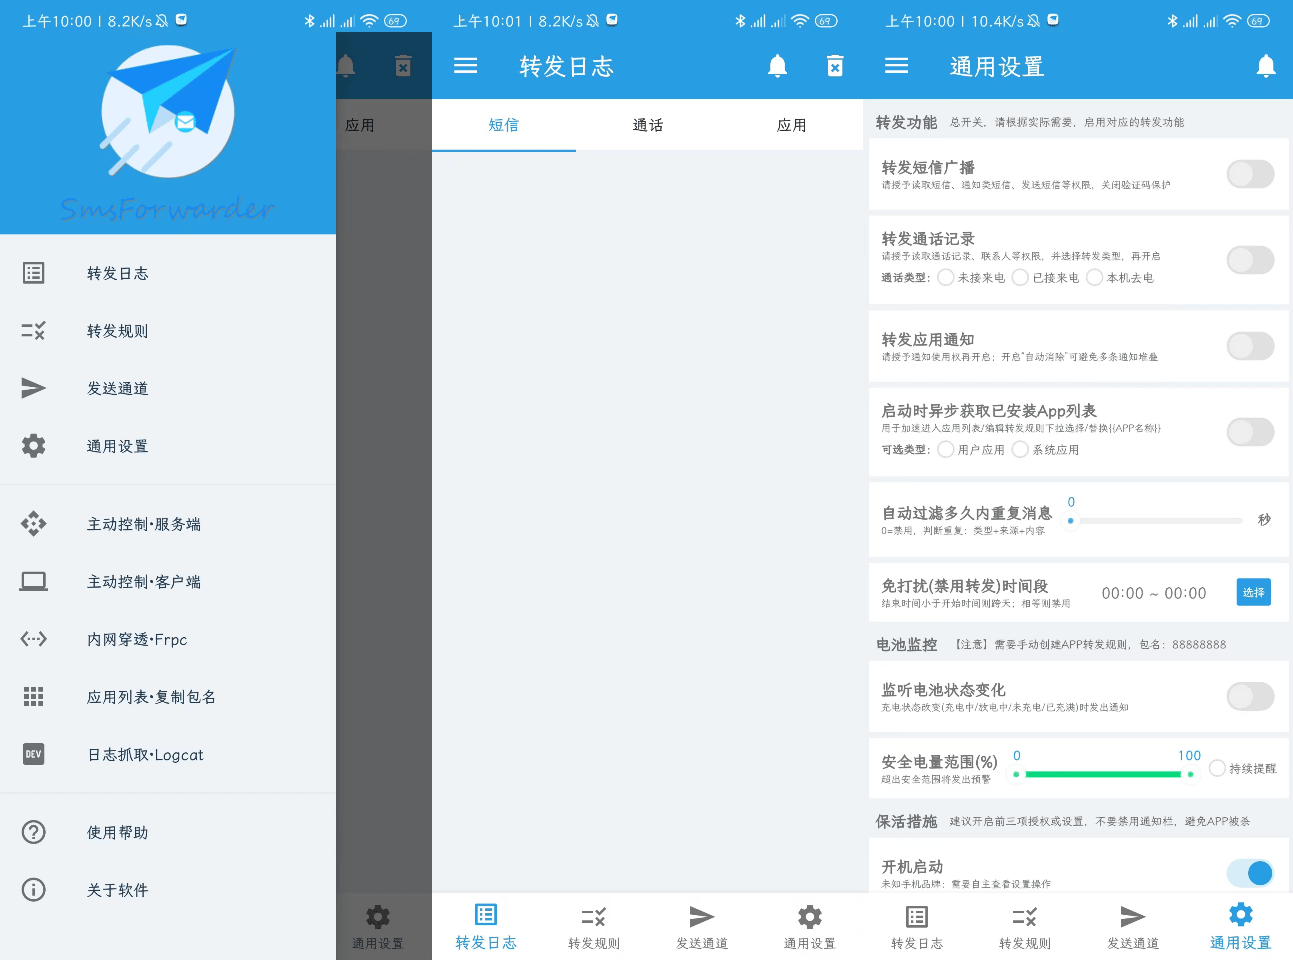Open 转发日志 bottom tab on 通用设置 screen
This screenshot has height=960, width=1293.
click(x=917, y=927)
